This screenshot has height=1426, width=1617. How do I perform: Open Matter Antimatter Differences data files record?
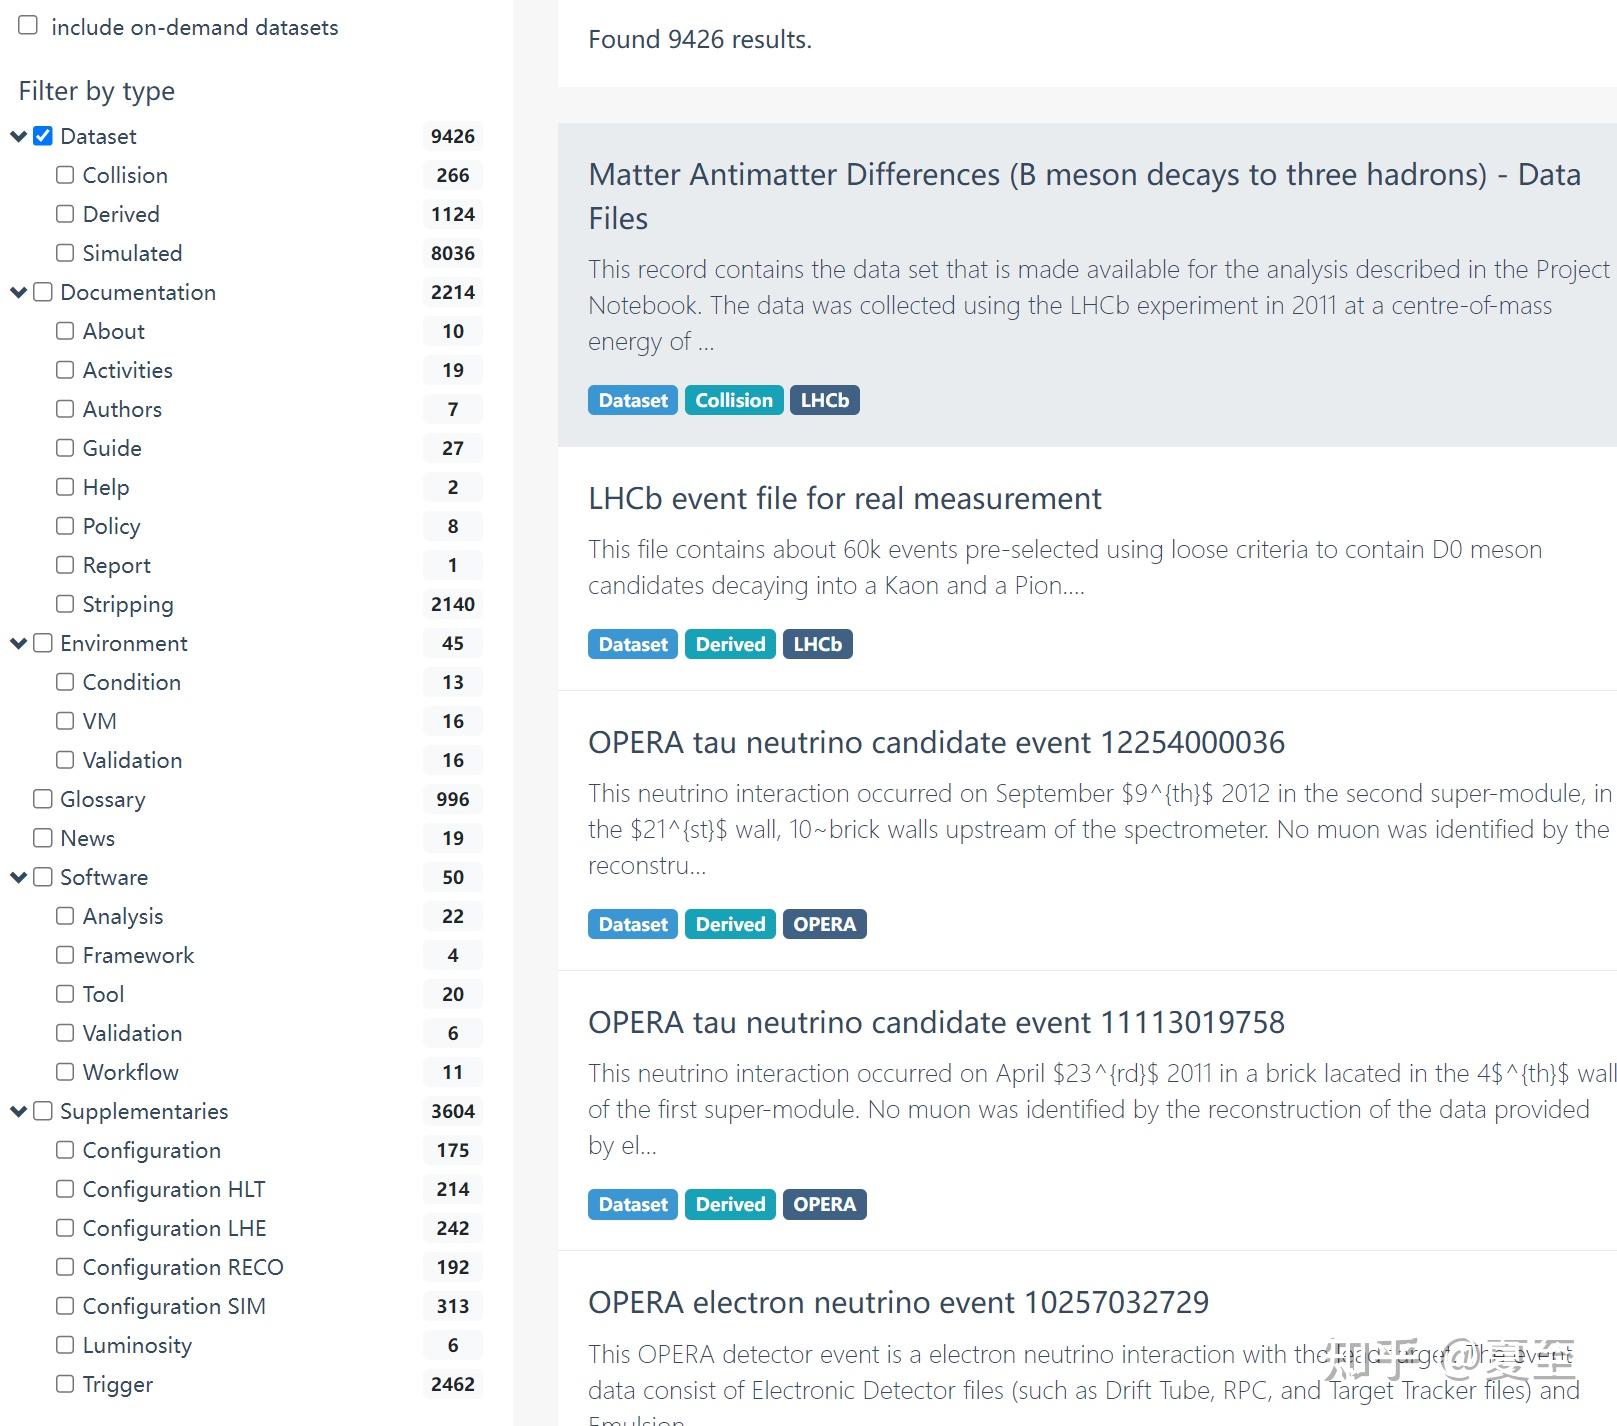tap(1084, 196)
